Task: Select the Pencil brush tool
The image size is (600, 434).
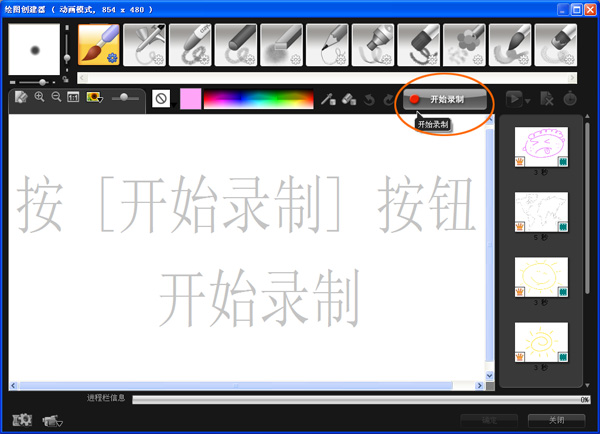Action: coord(328,45)
